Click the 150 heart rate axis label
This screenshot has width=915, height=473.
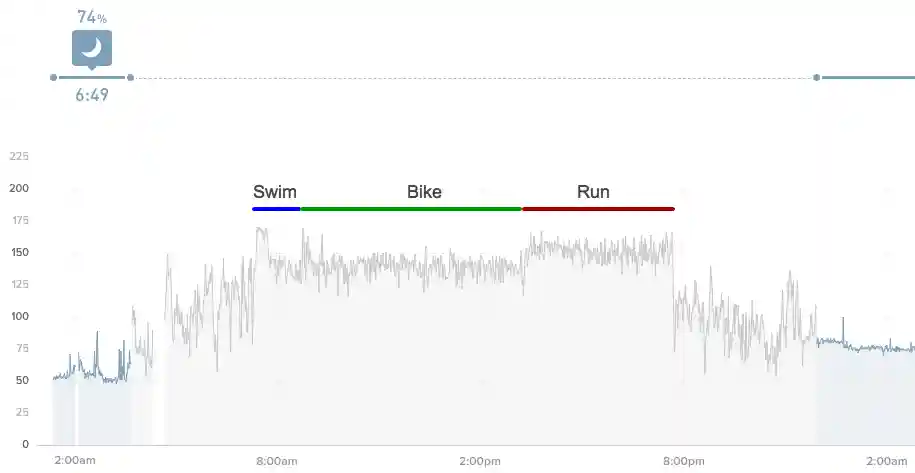(x=19, y=253)
